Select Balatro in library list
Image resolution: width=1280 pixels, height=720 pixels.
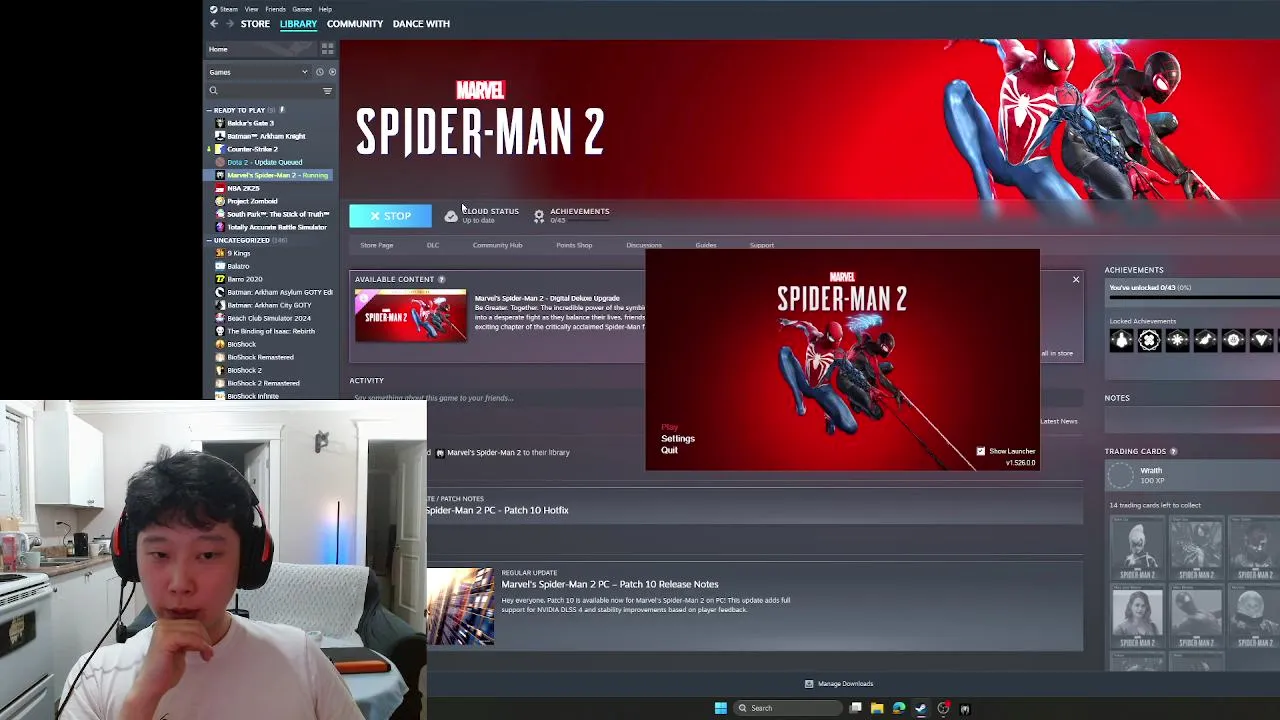pos(238,266)
